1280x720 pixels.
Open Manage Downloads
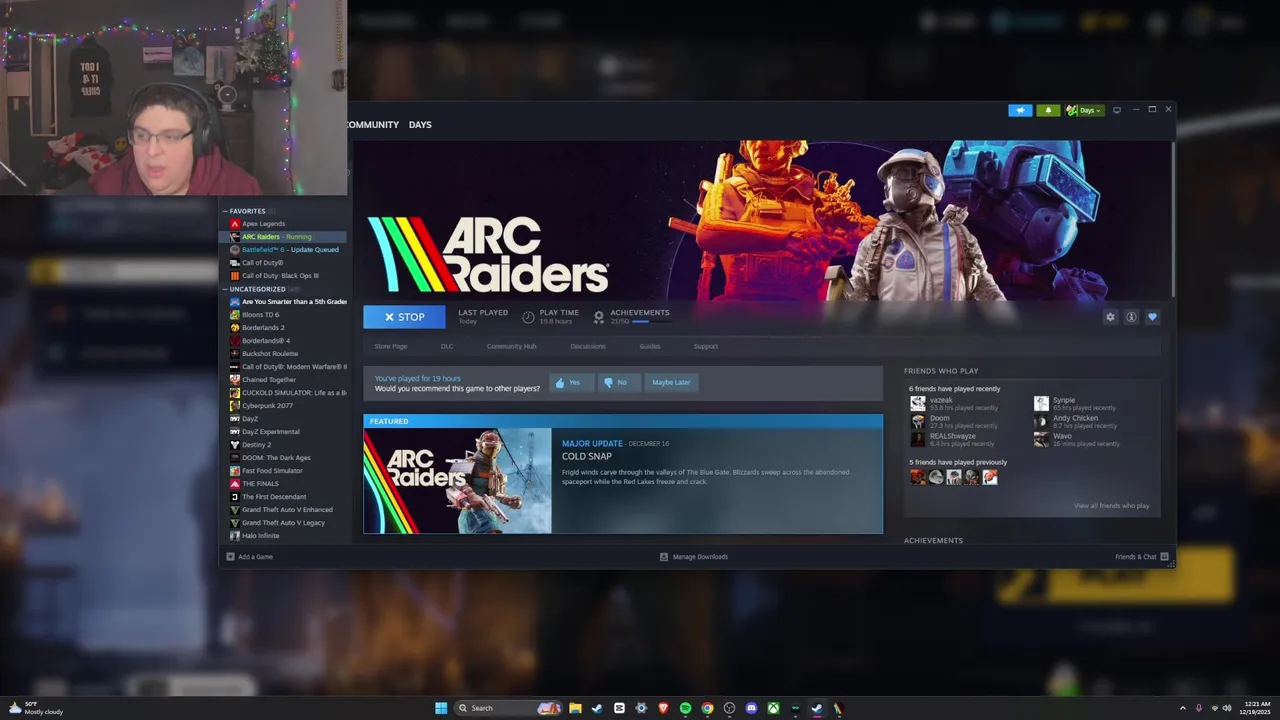[x=694, y=557]
